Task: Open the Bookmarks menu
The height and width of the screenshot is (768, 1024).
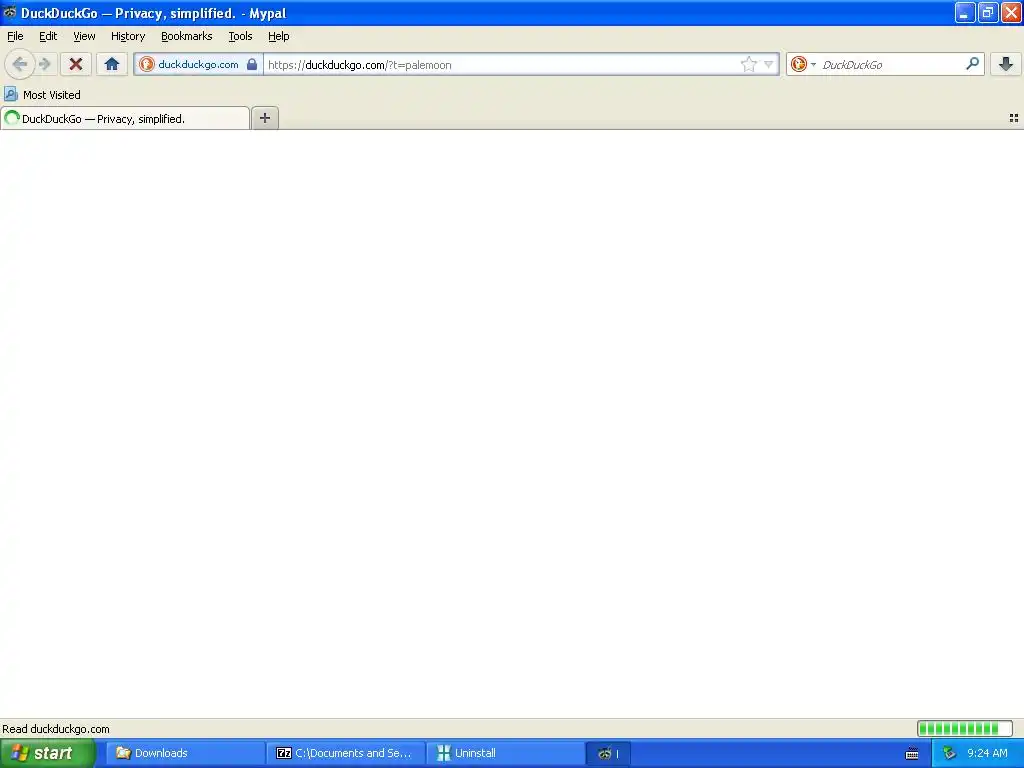Action: point(187,36)
